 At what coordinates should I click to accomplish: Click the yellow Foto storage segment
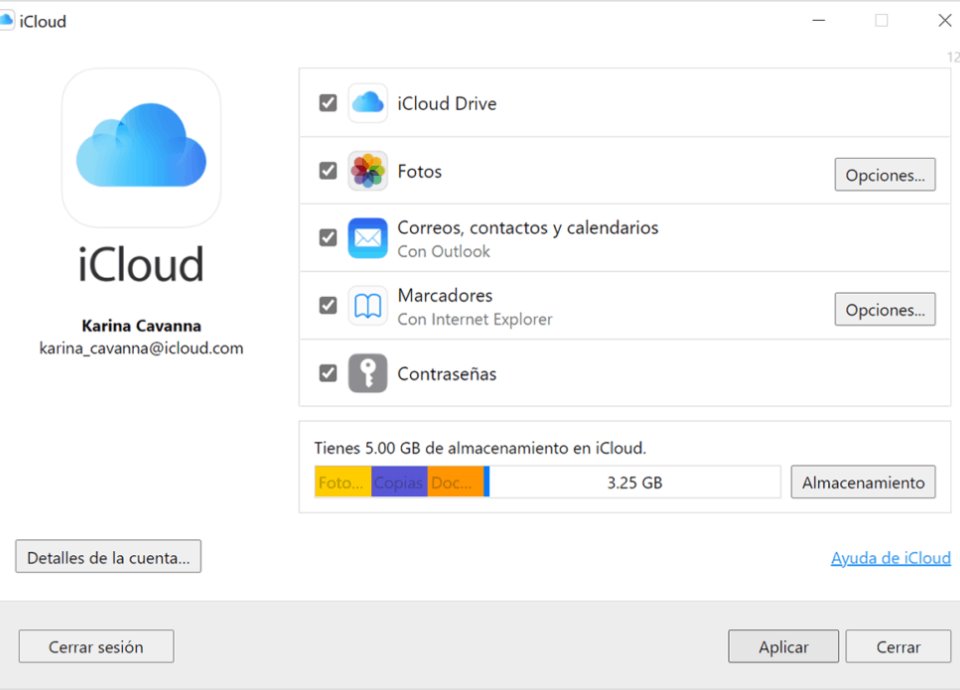click(x=343, y=482)
